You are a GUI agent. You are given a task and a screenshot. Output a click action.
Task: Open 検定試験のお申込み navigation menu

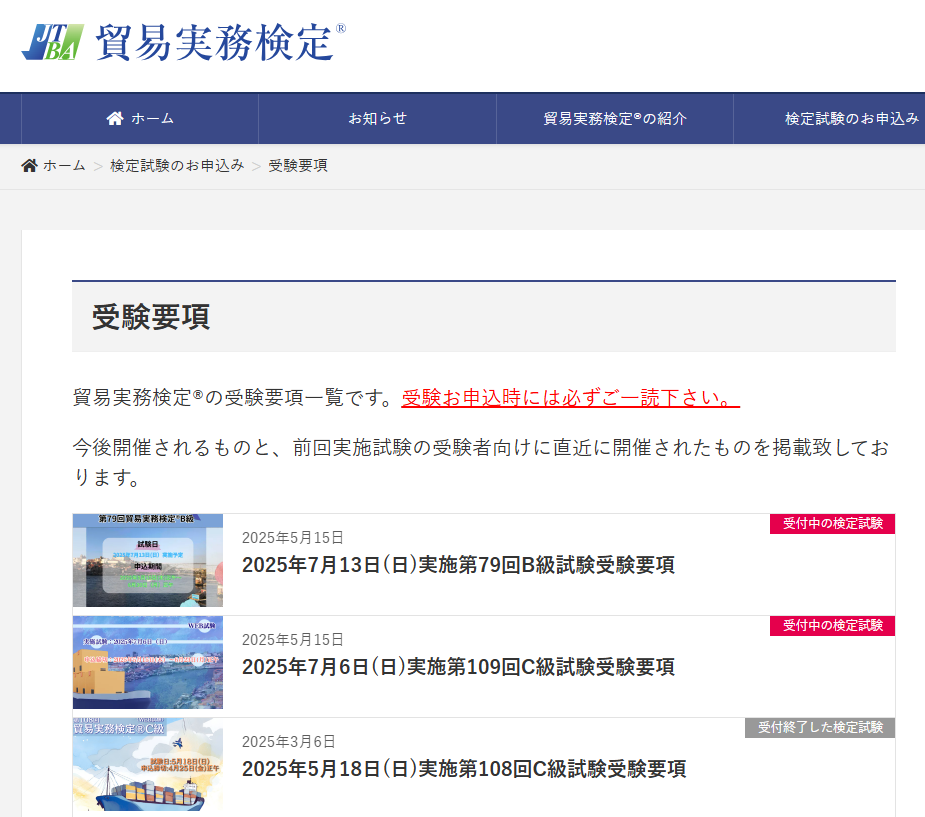point(851,118)
